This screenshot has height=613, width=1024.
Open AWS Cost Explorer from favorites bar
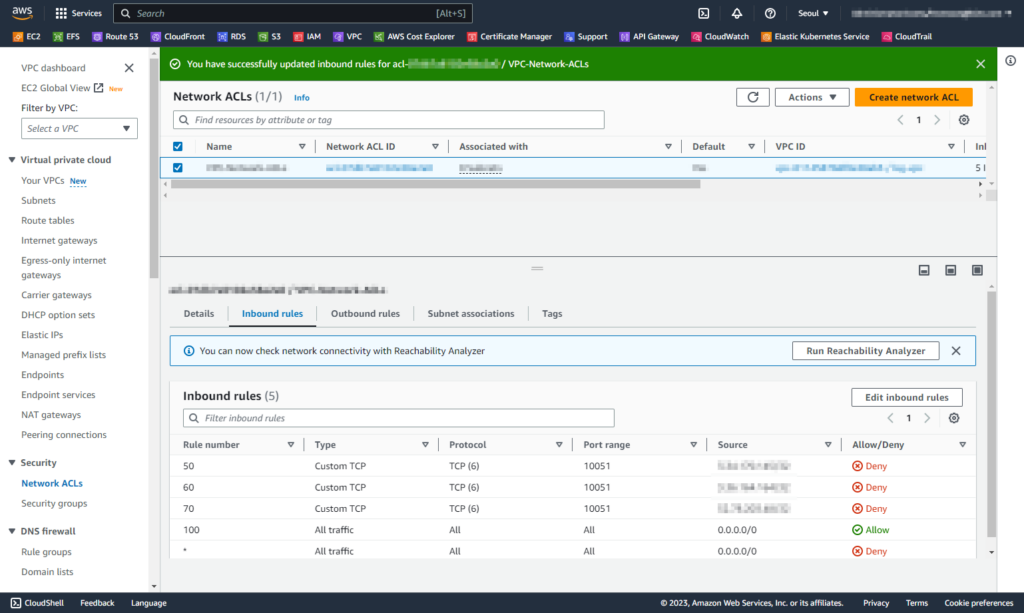(x=414, y=37)
